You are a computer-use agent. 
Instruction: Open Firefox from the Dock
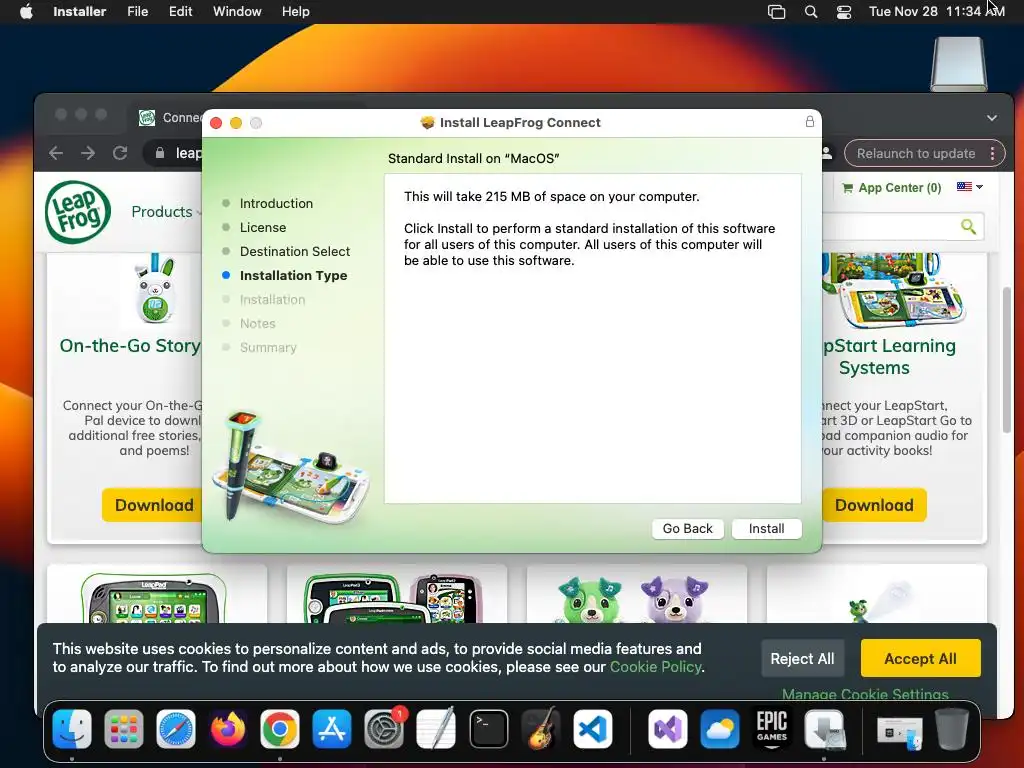(x=228, y=729)
